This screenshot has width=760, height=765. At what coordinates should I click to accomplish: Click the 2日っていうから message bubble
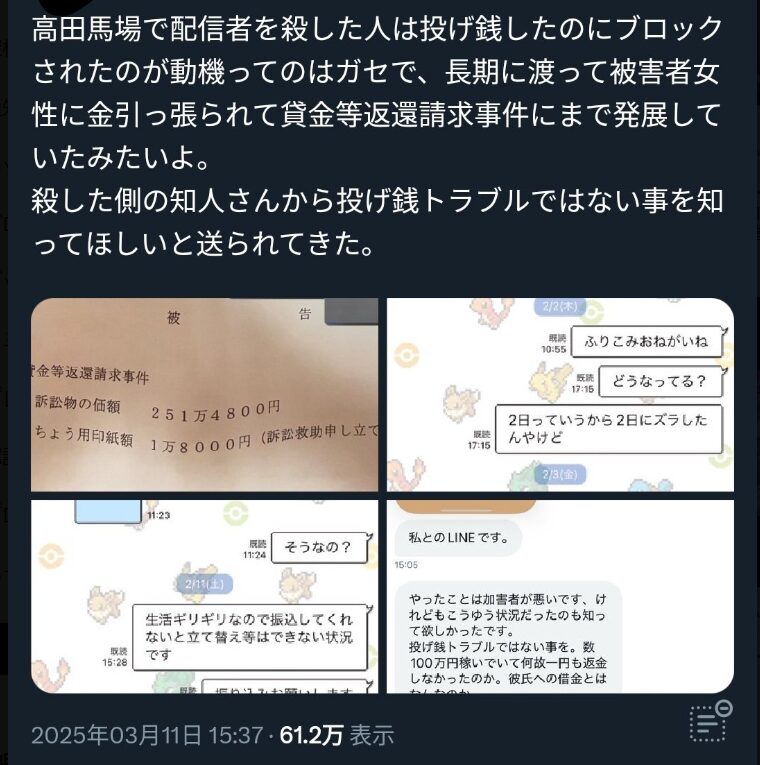(609, 429)
